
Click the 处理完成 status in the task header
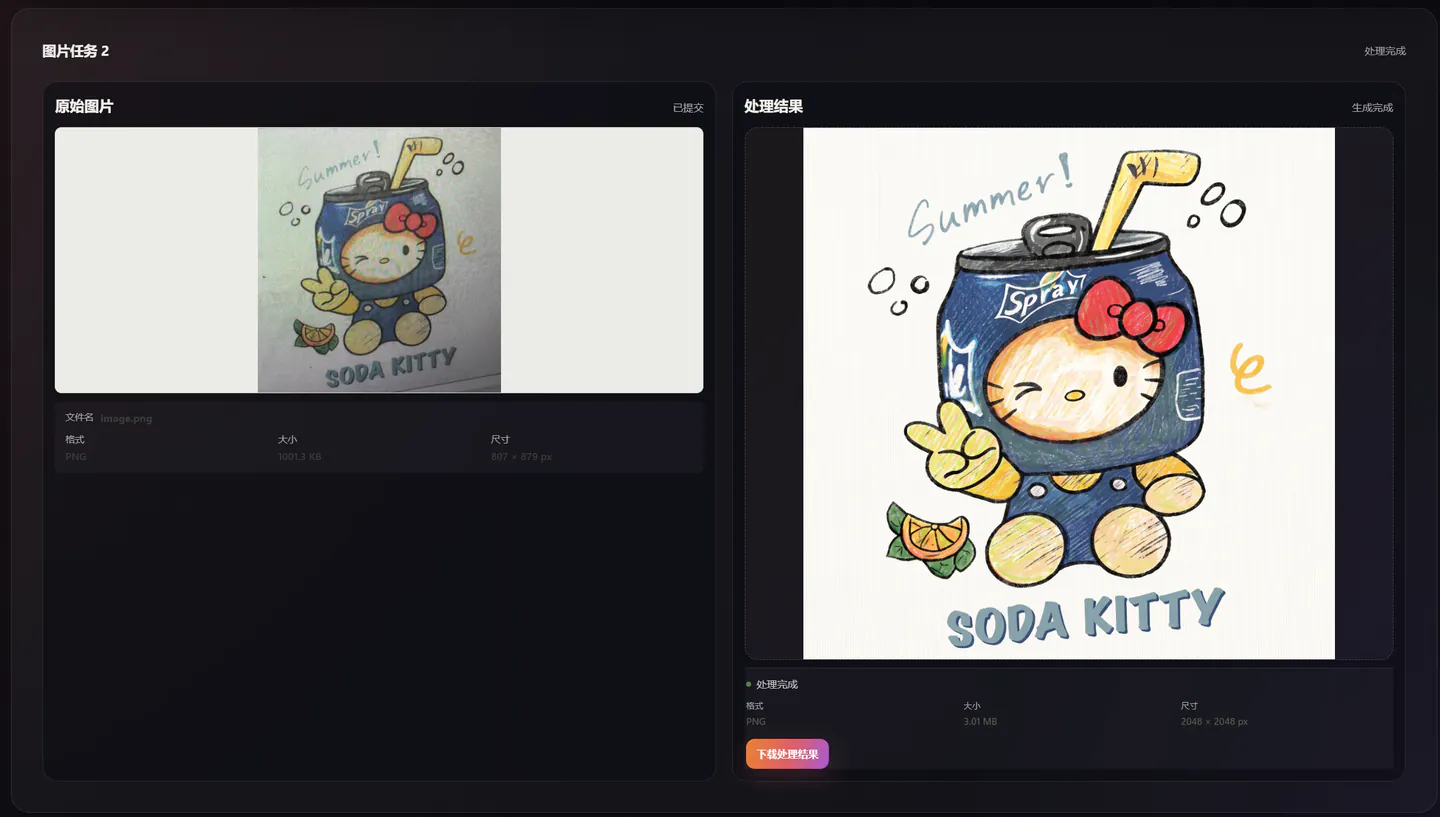point(1385,51)
